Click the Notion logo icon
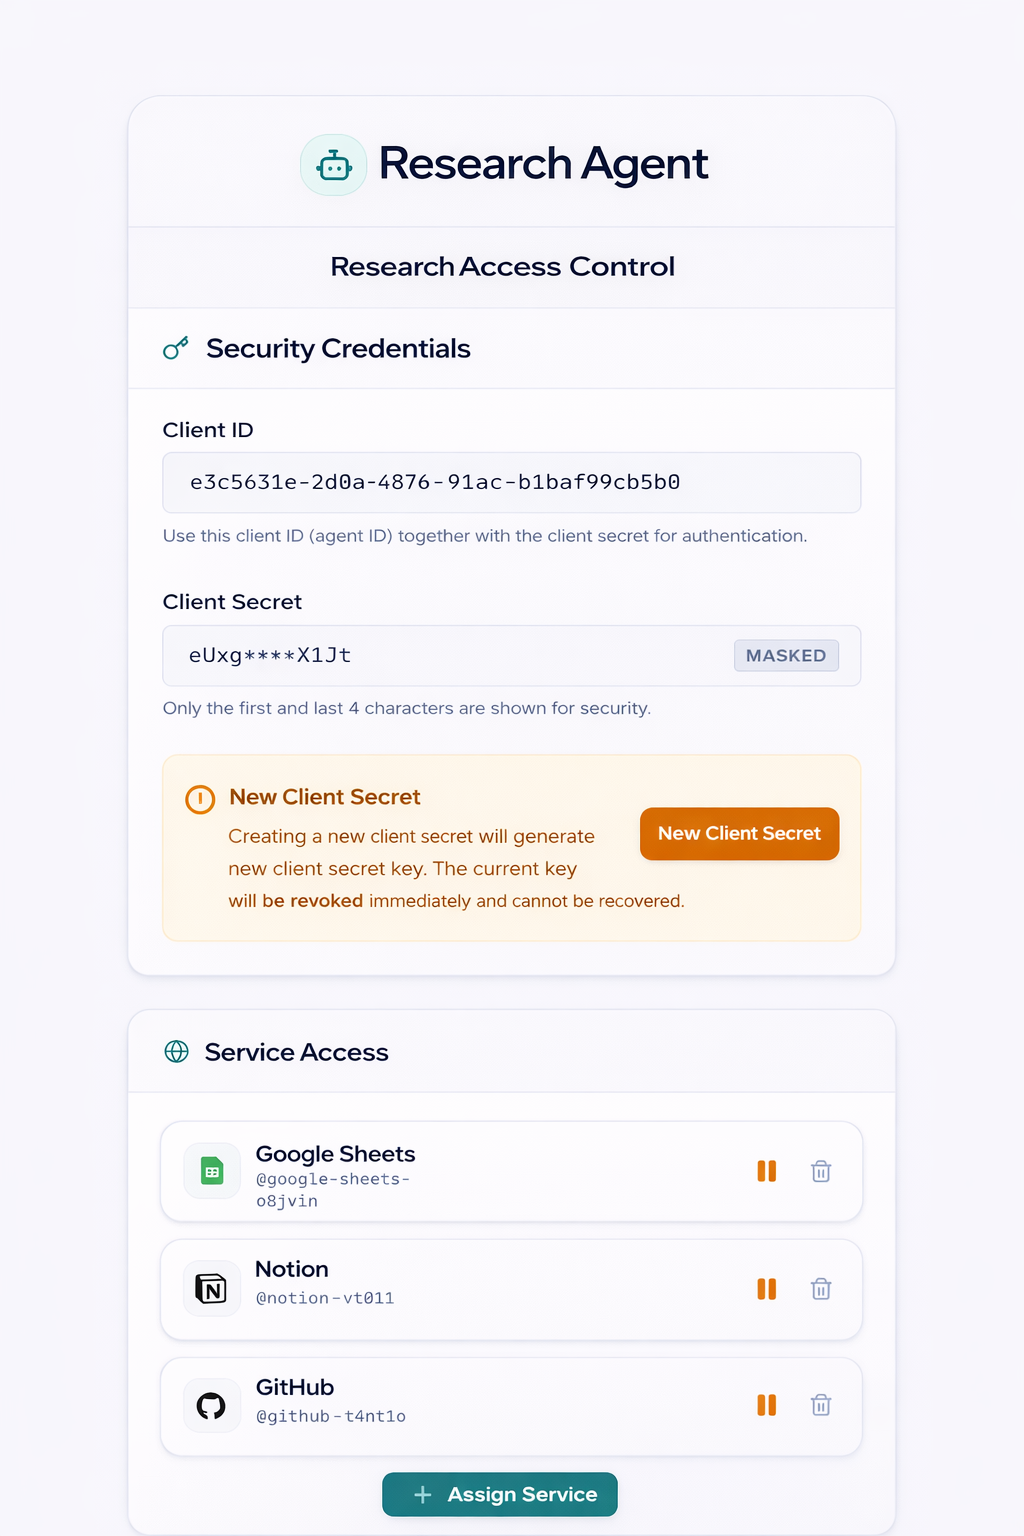Viewport: 1024px width, 1536px height. 212,1289
